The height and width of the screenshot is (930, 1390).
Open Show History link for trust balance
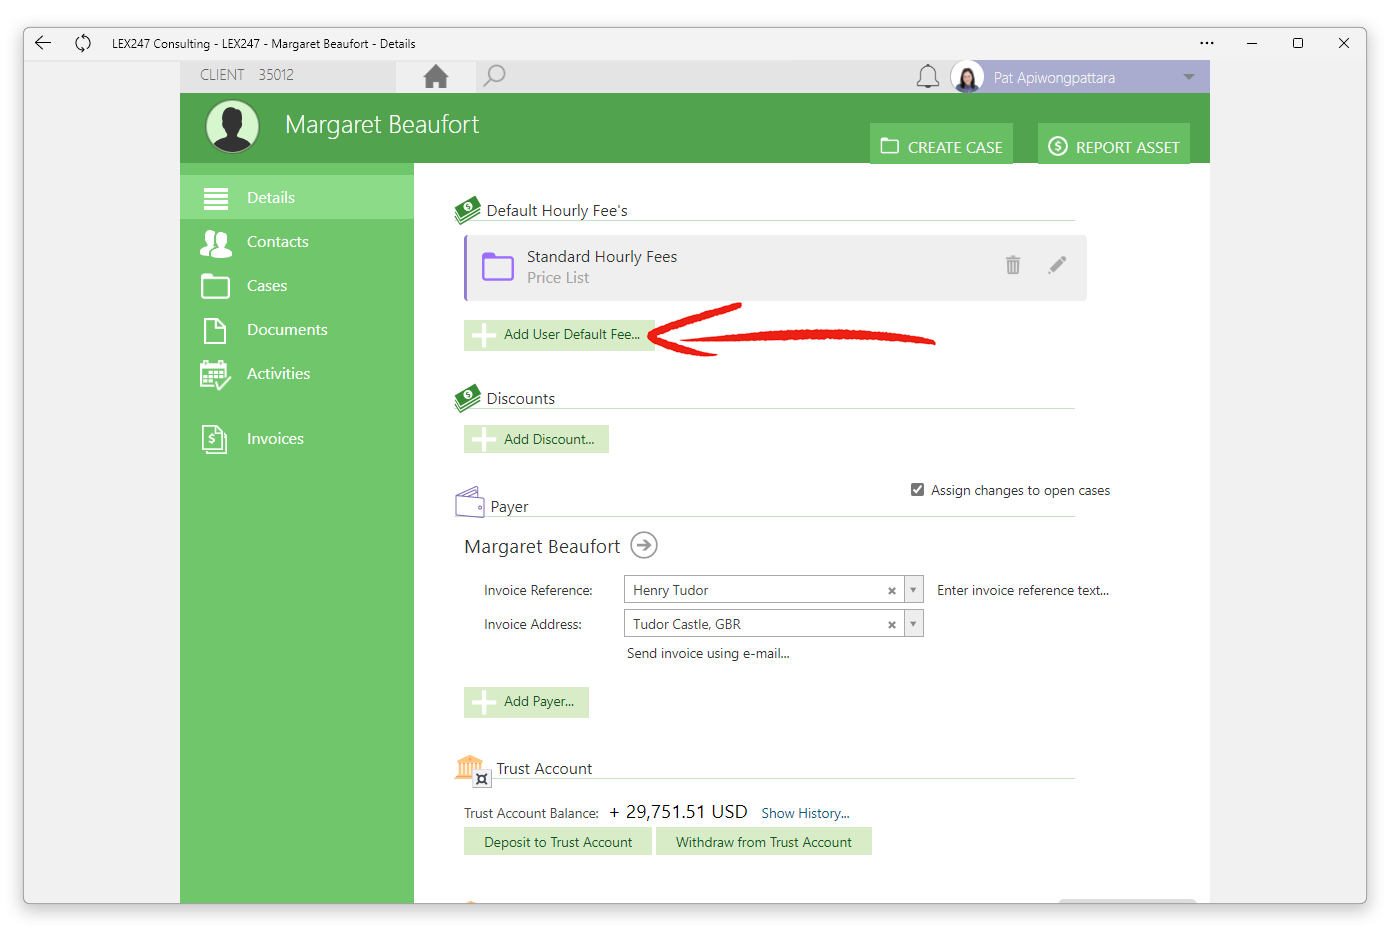pos(805,813)
